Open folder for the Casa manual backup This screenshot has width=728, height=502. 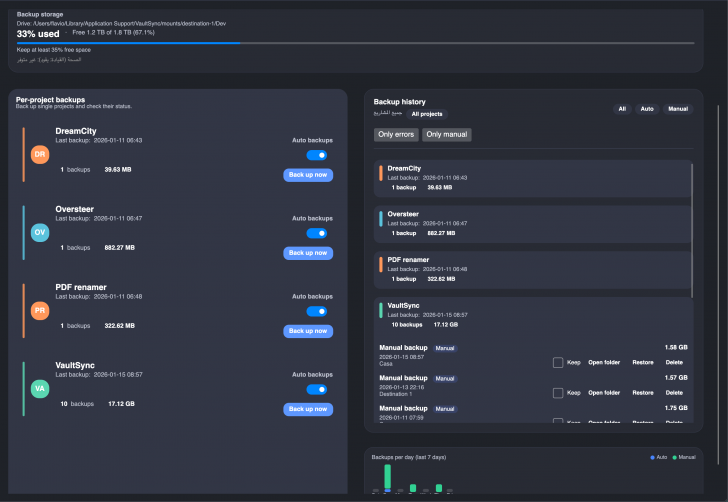click(604, 363)
